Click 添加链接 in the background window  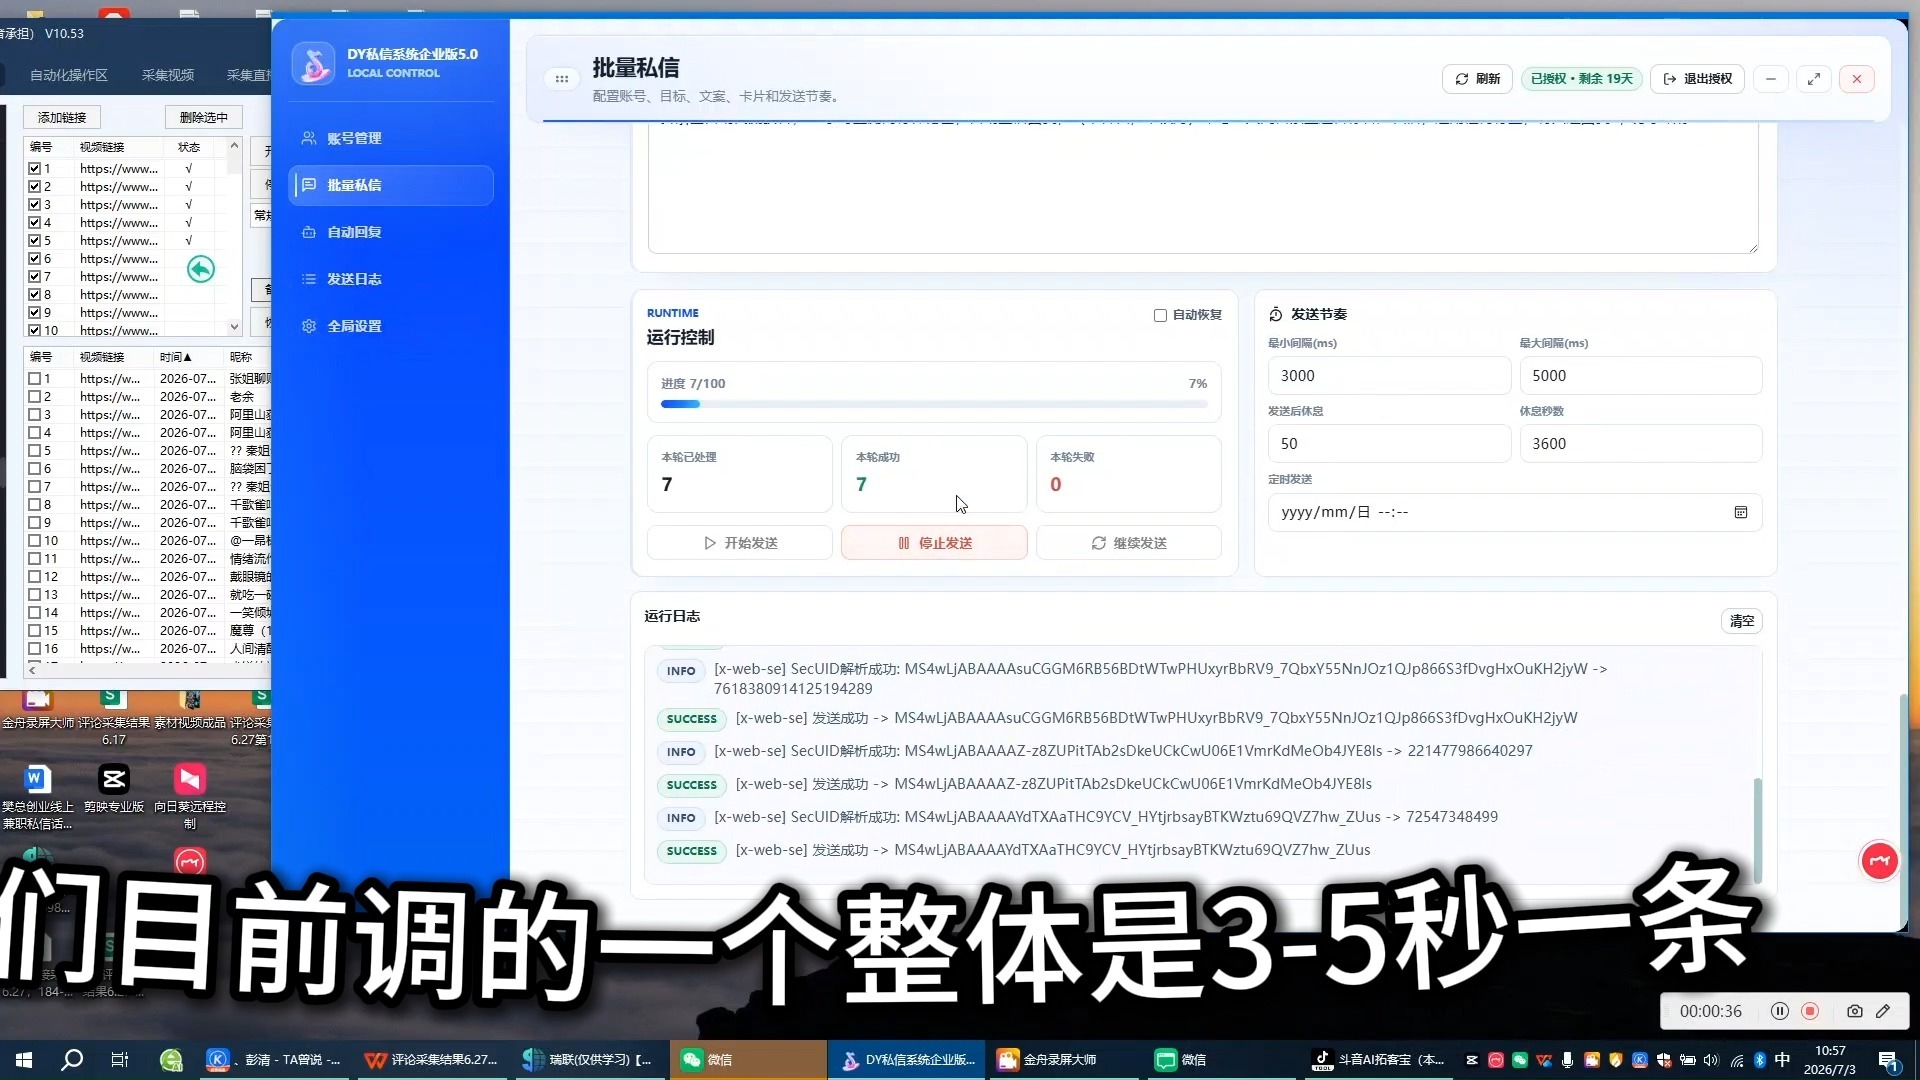click(x=62, y=117)
